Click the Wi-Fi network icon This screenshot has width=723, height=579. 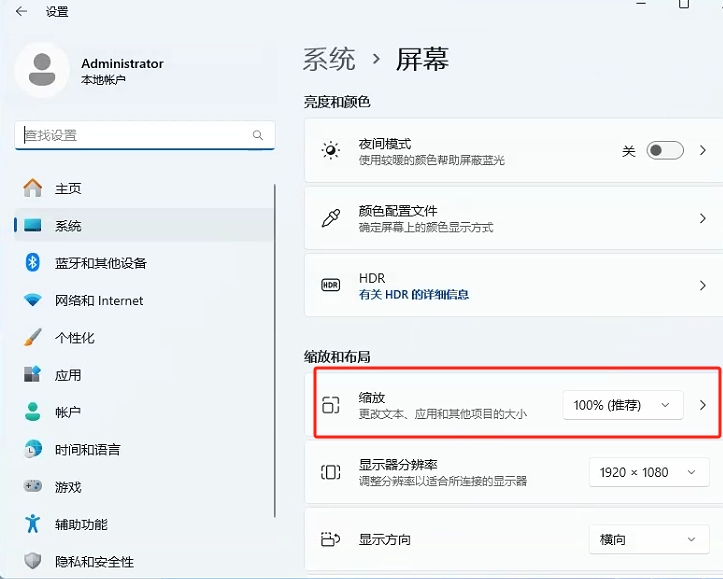[x=32, y=300]
